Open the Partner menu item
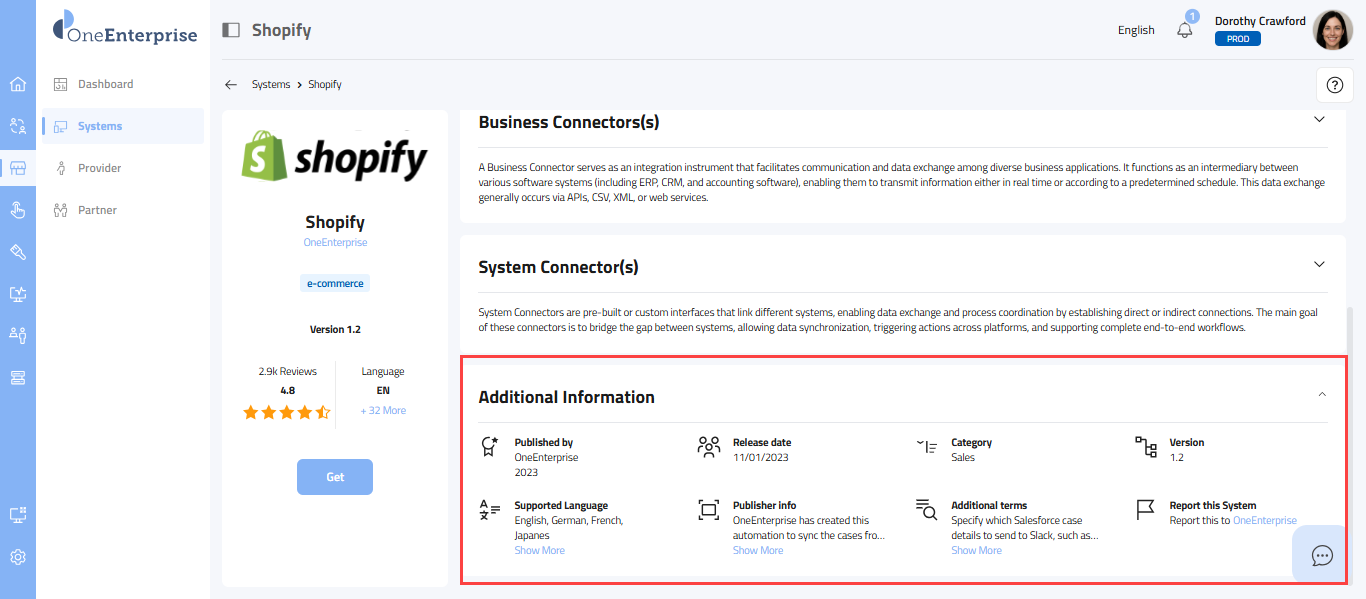The height and width of the screenshot is (599, 1366). (x=97, y=210)
